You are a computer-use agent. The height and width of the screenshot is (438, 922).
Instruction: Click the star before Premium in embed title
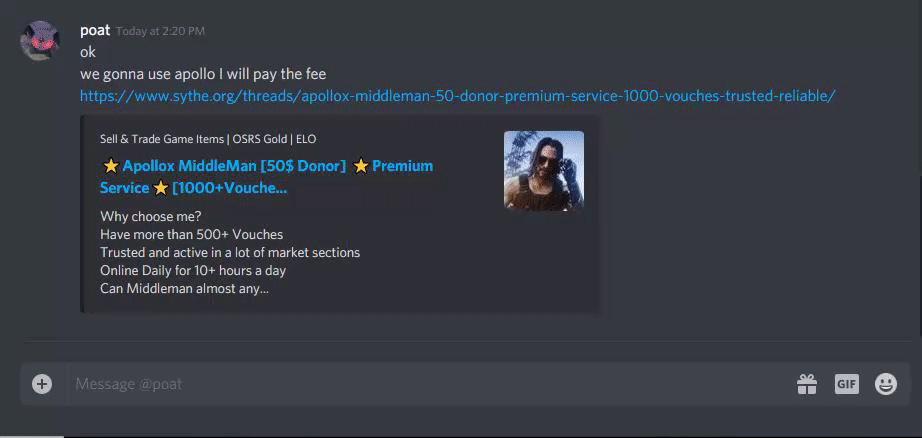pyautogui.click(x=361, y=166)
